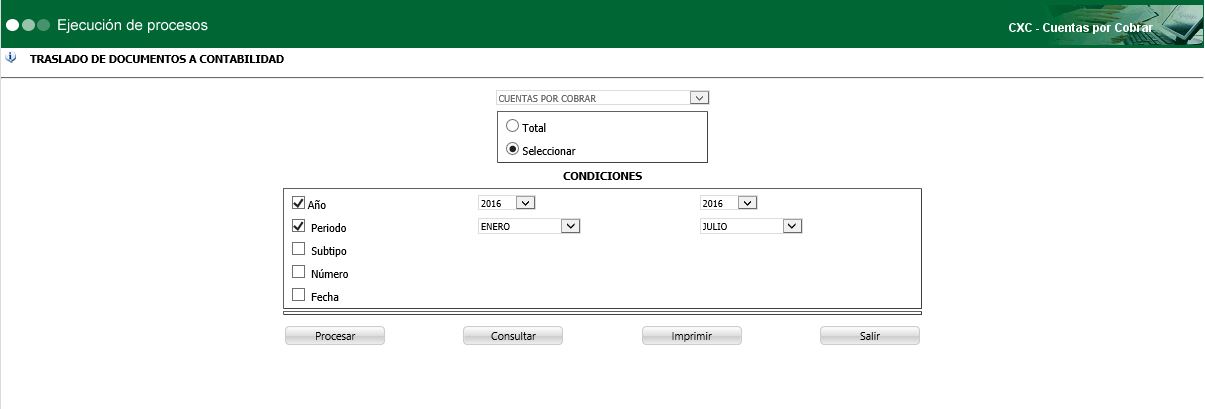The width and height of the screenshot is (1205, 409).
Task: Open the CUENTAS POR COBRAR dropdown
Action: pyautogui.click(x=603, y=98)
